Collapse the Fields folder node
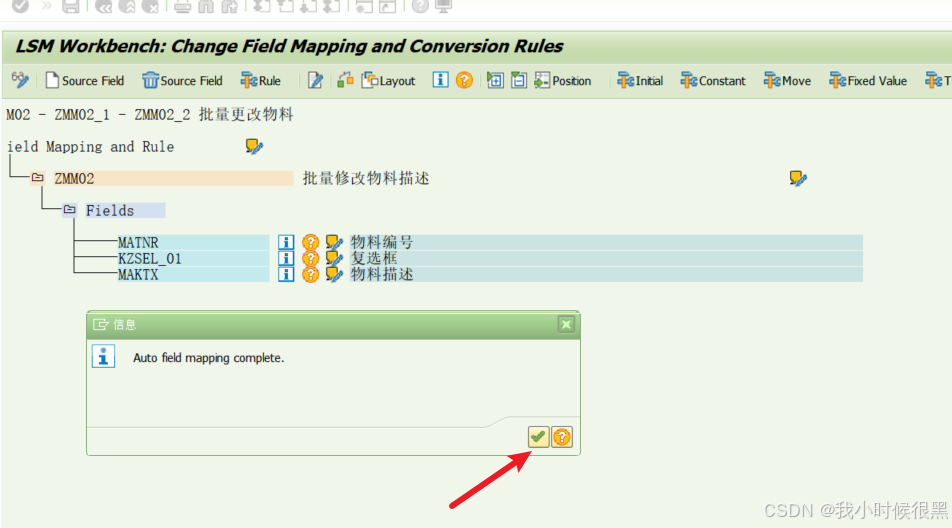Image resolution: width=952 pixels, height=528 pixels. [x=70, y=210]
